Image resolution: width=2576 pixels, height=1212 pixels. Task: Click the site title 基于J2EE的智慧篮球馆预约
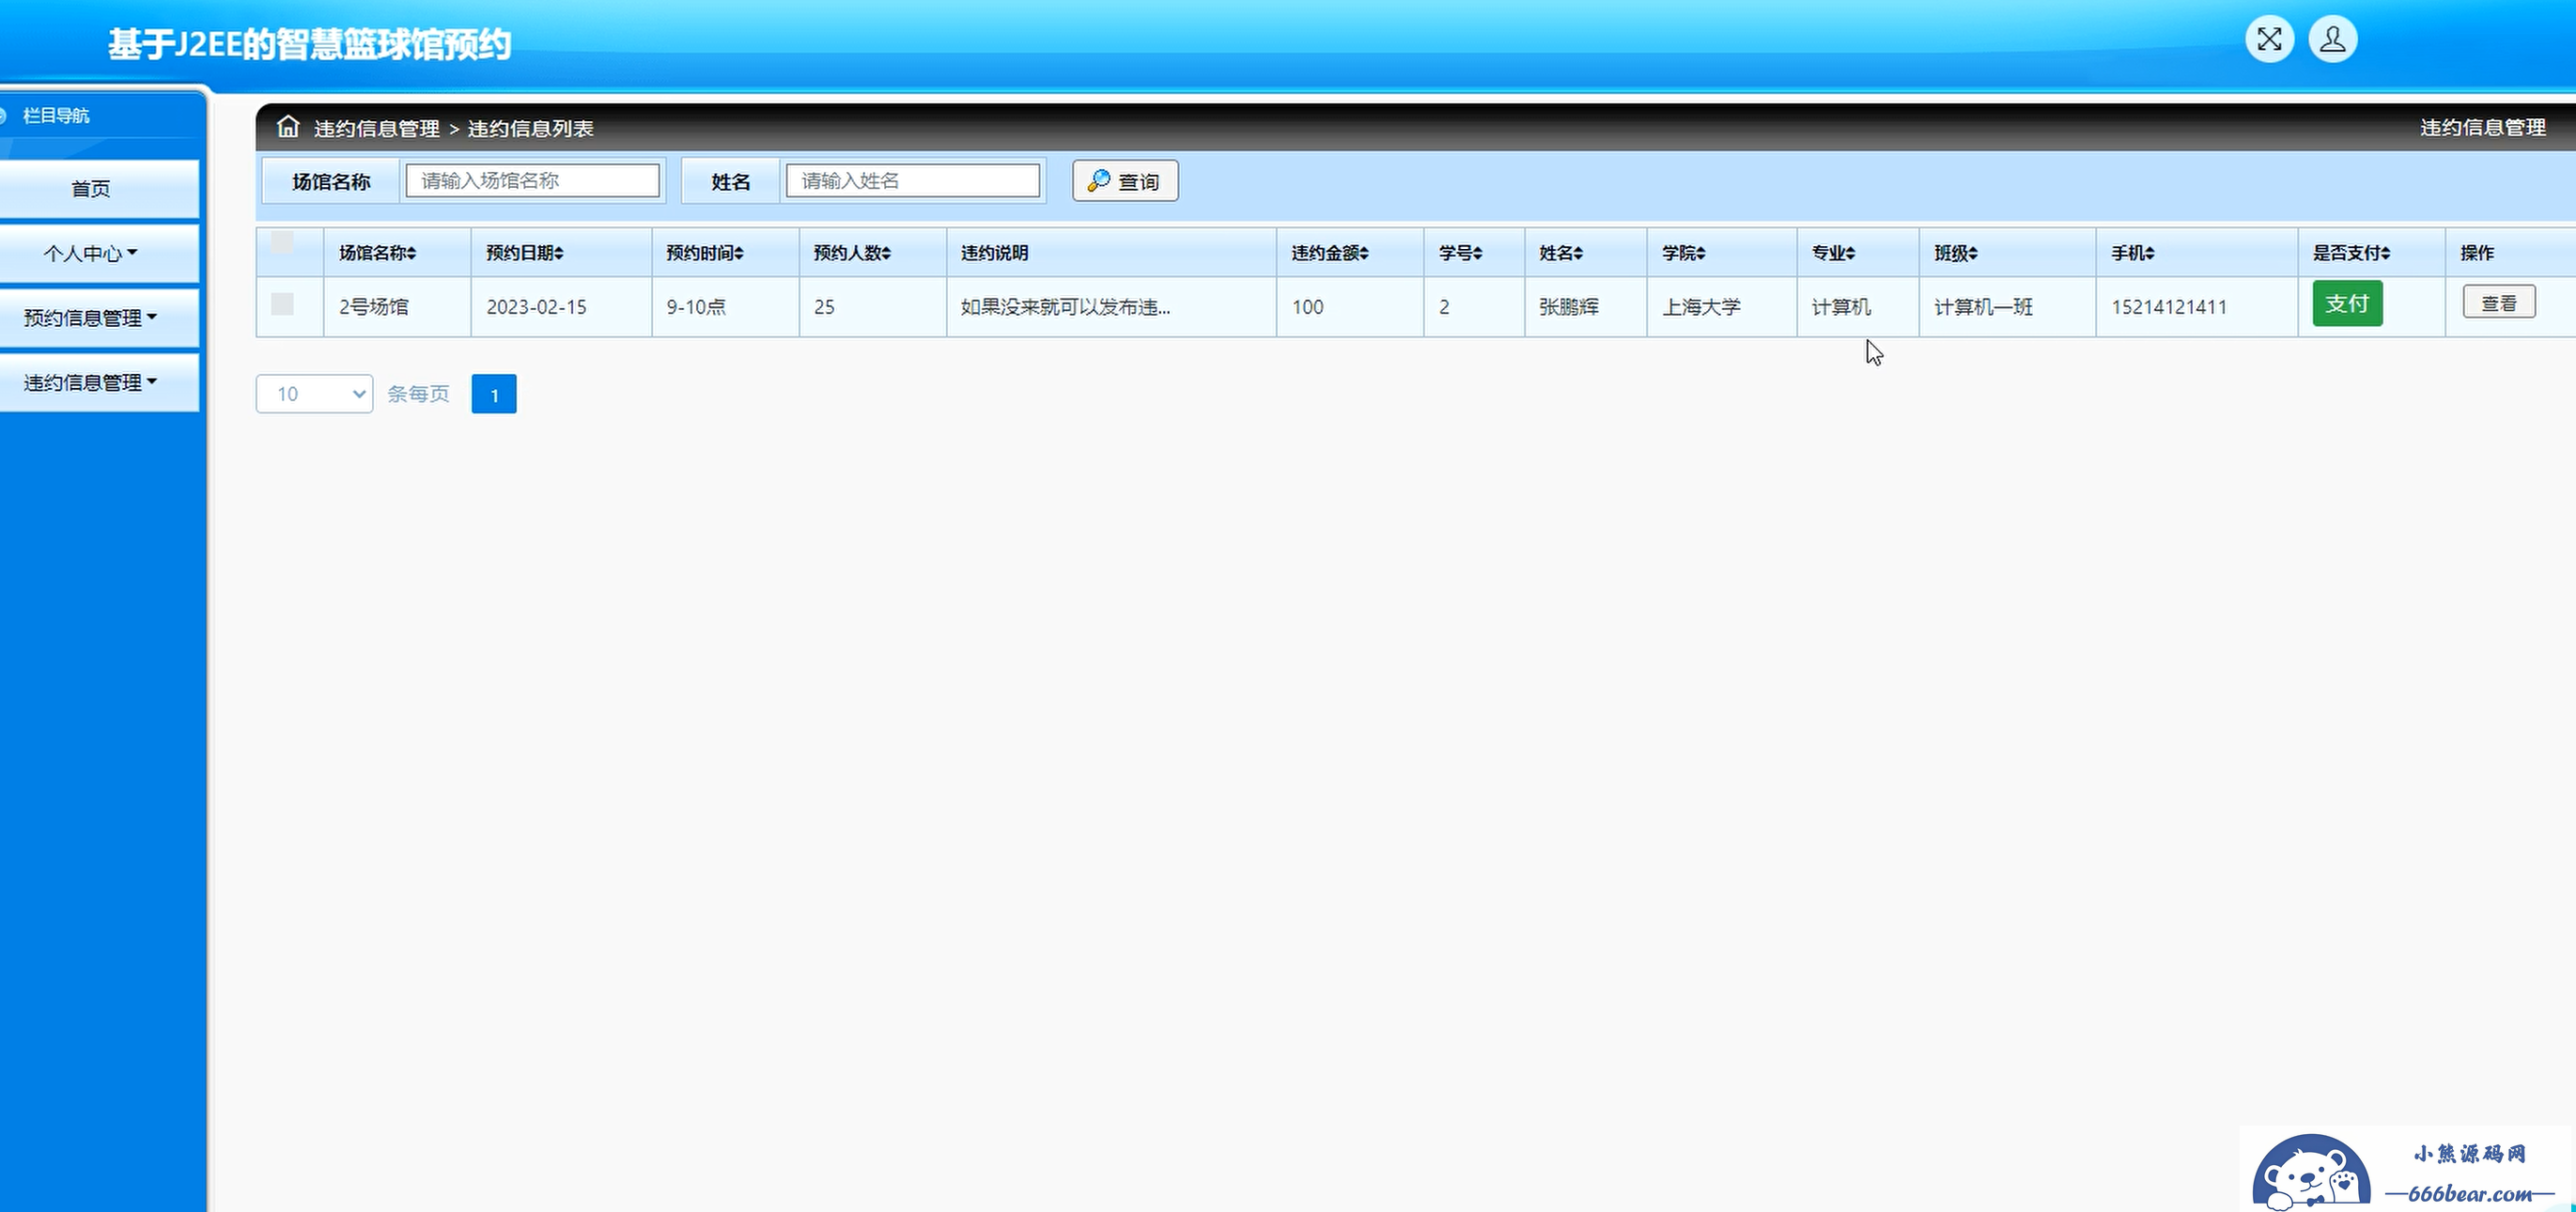pos(309,44)
